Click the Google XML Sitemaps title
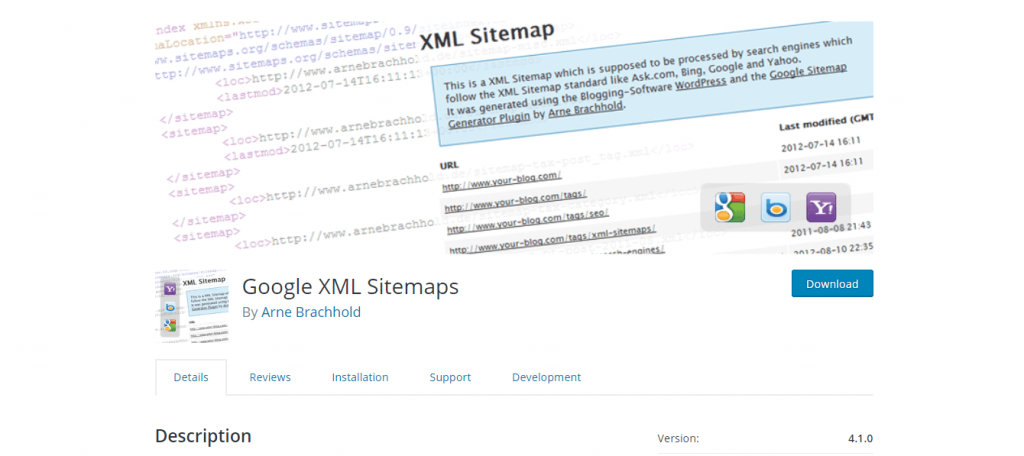Screen dimensions: 1024x456 350,287
